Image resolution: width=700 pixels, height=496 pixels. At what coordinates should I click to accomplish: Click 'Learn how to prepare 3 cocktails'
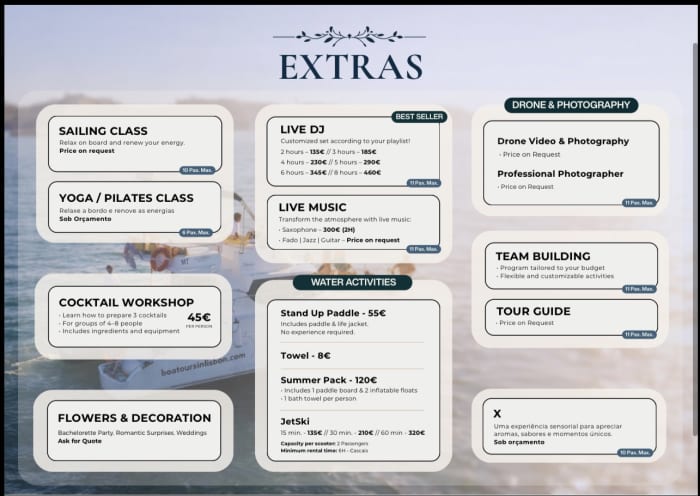coord(113,315)
